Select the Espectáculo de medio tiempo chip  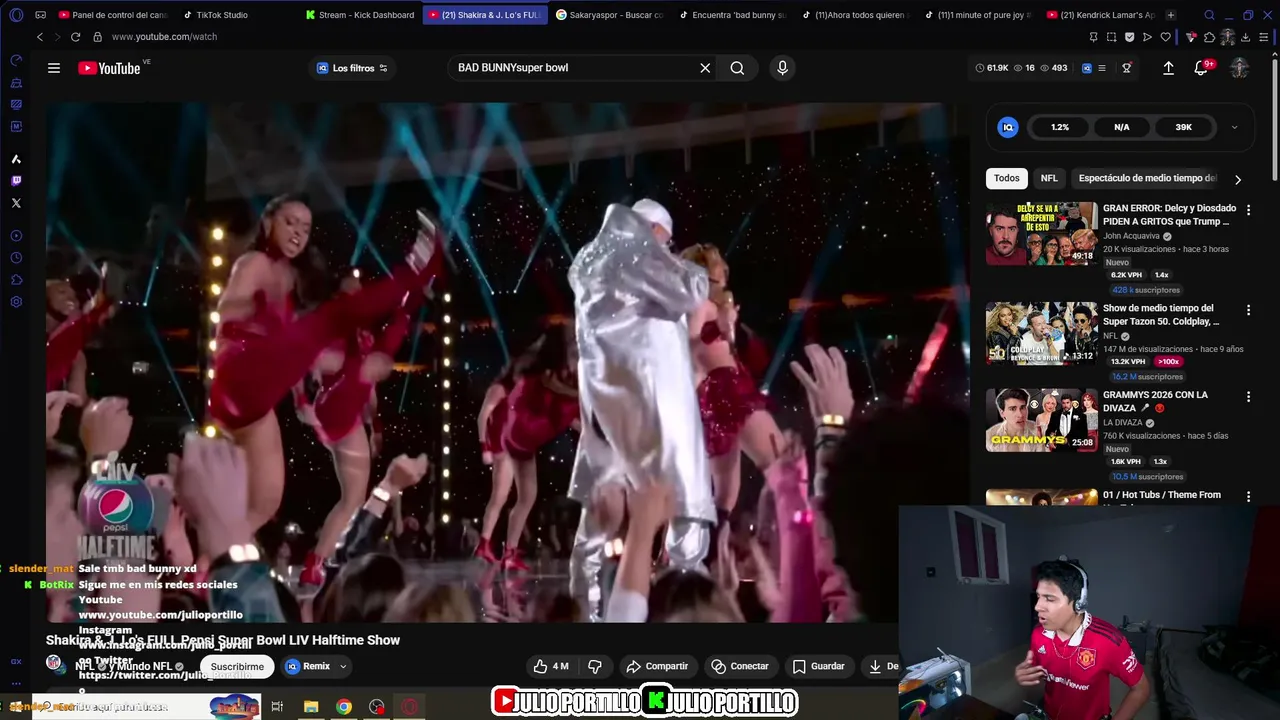point(1147,178)
